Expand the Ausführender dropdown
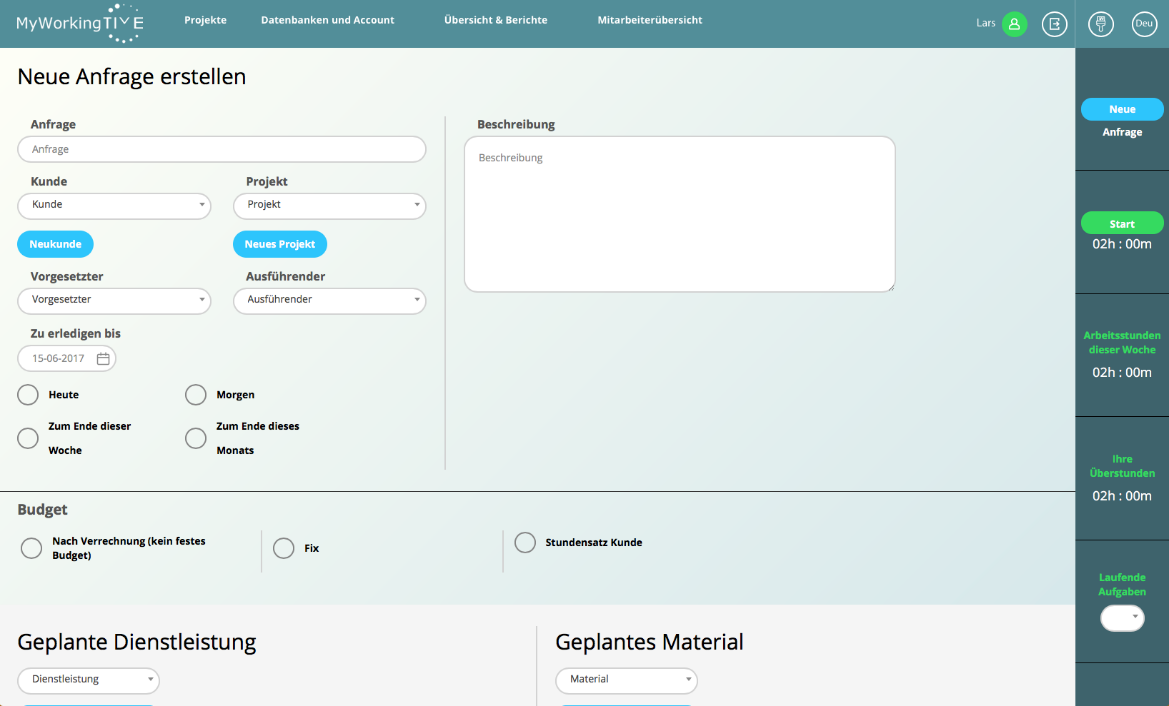This screenshot has width=1169, height=706. click(330, 300)
